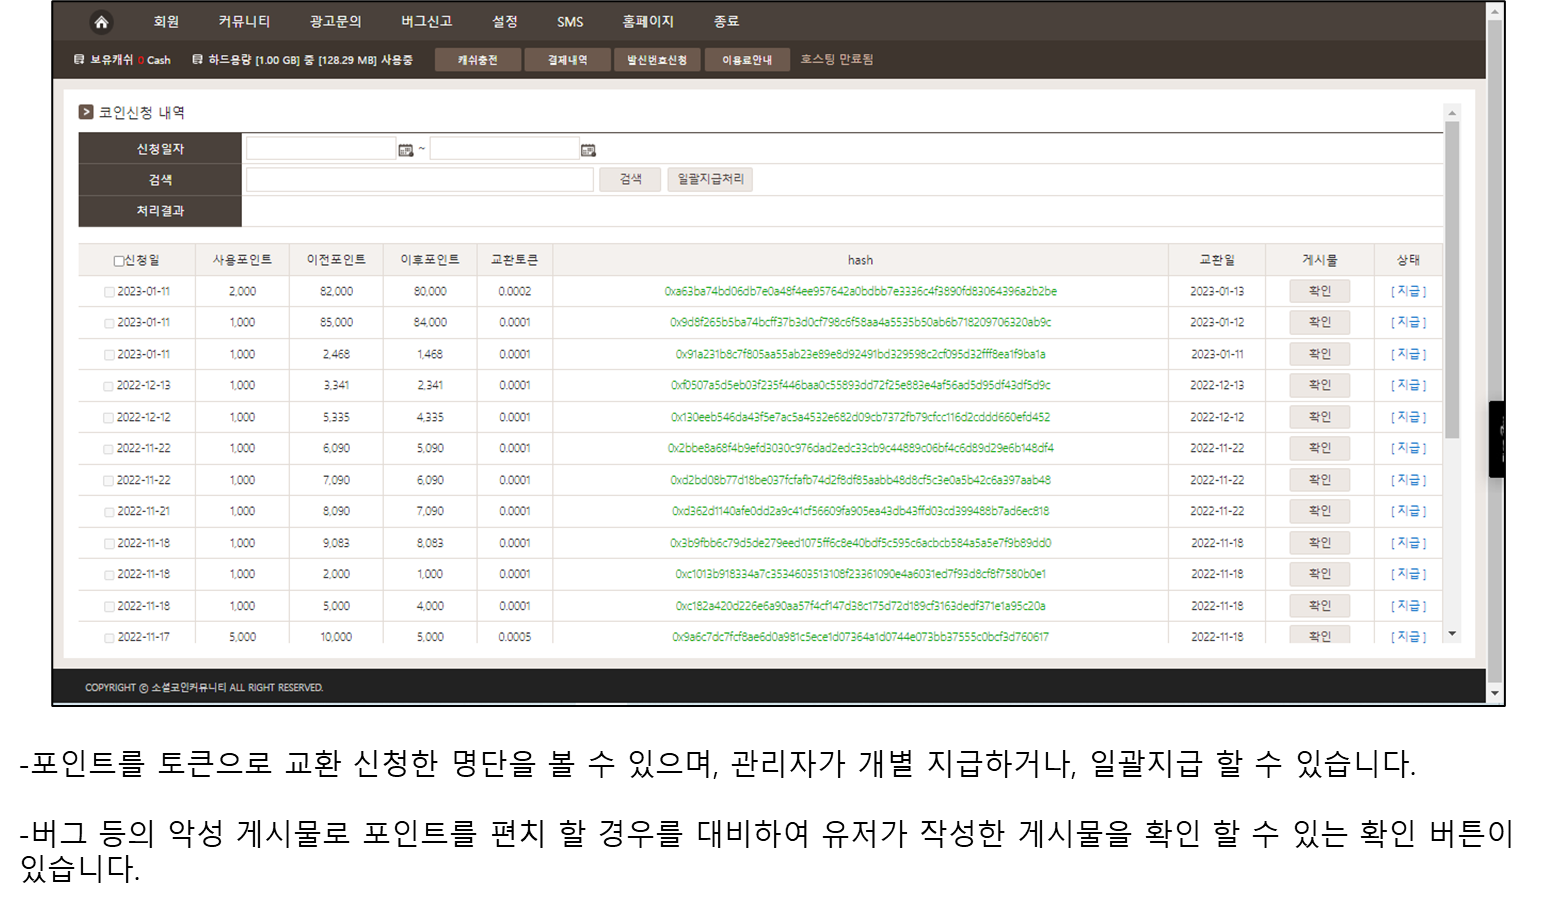Open hash link starting 0x3b9fbb6c79d5
The image size is (1555, 904).
[x=860, y=544]
